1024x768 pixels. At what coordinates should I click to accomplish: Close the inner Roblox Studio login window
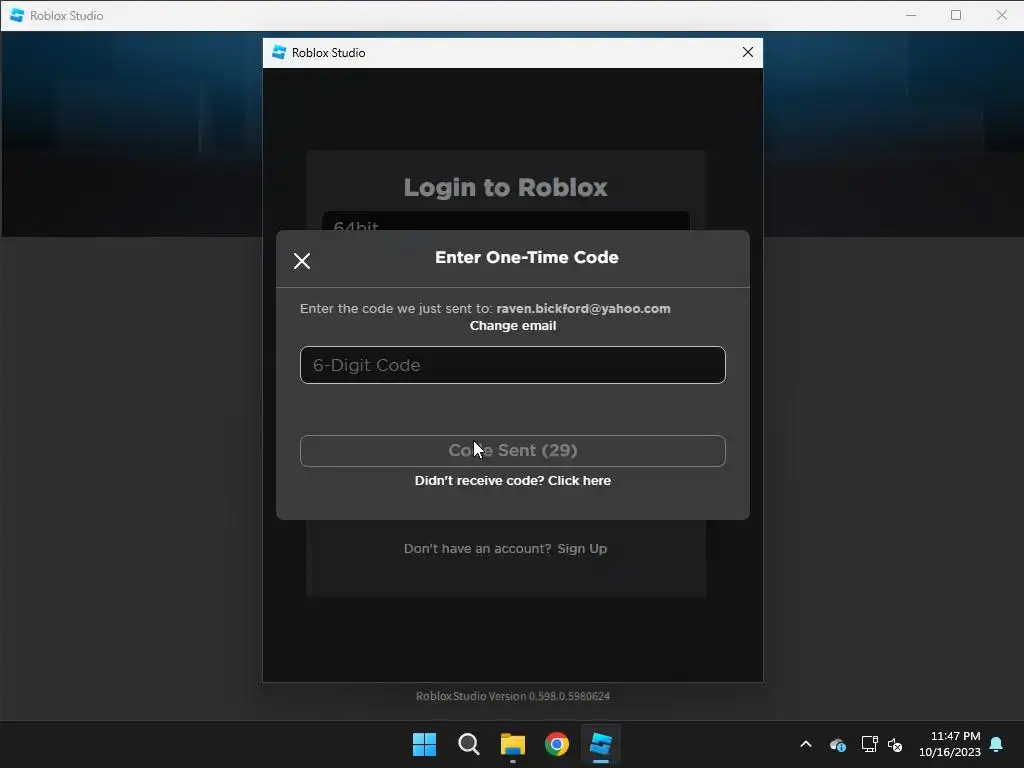748,52
